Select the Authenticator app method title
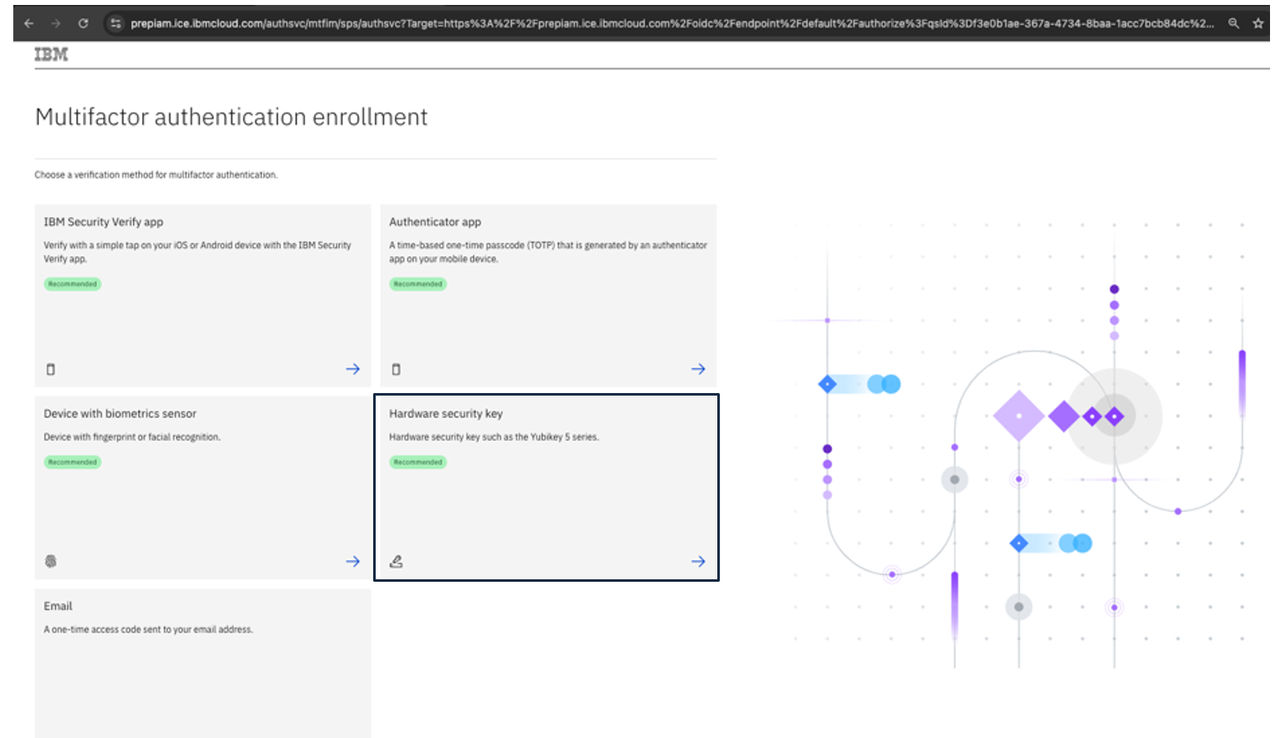 pyautogui.click(x=435, y=222)
